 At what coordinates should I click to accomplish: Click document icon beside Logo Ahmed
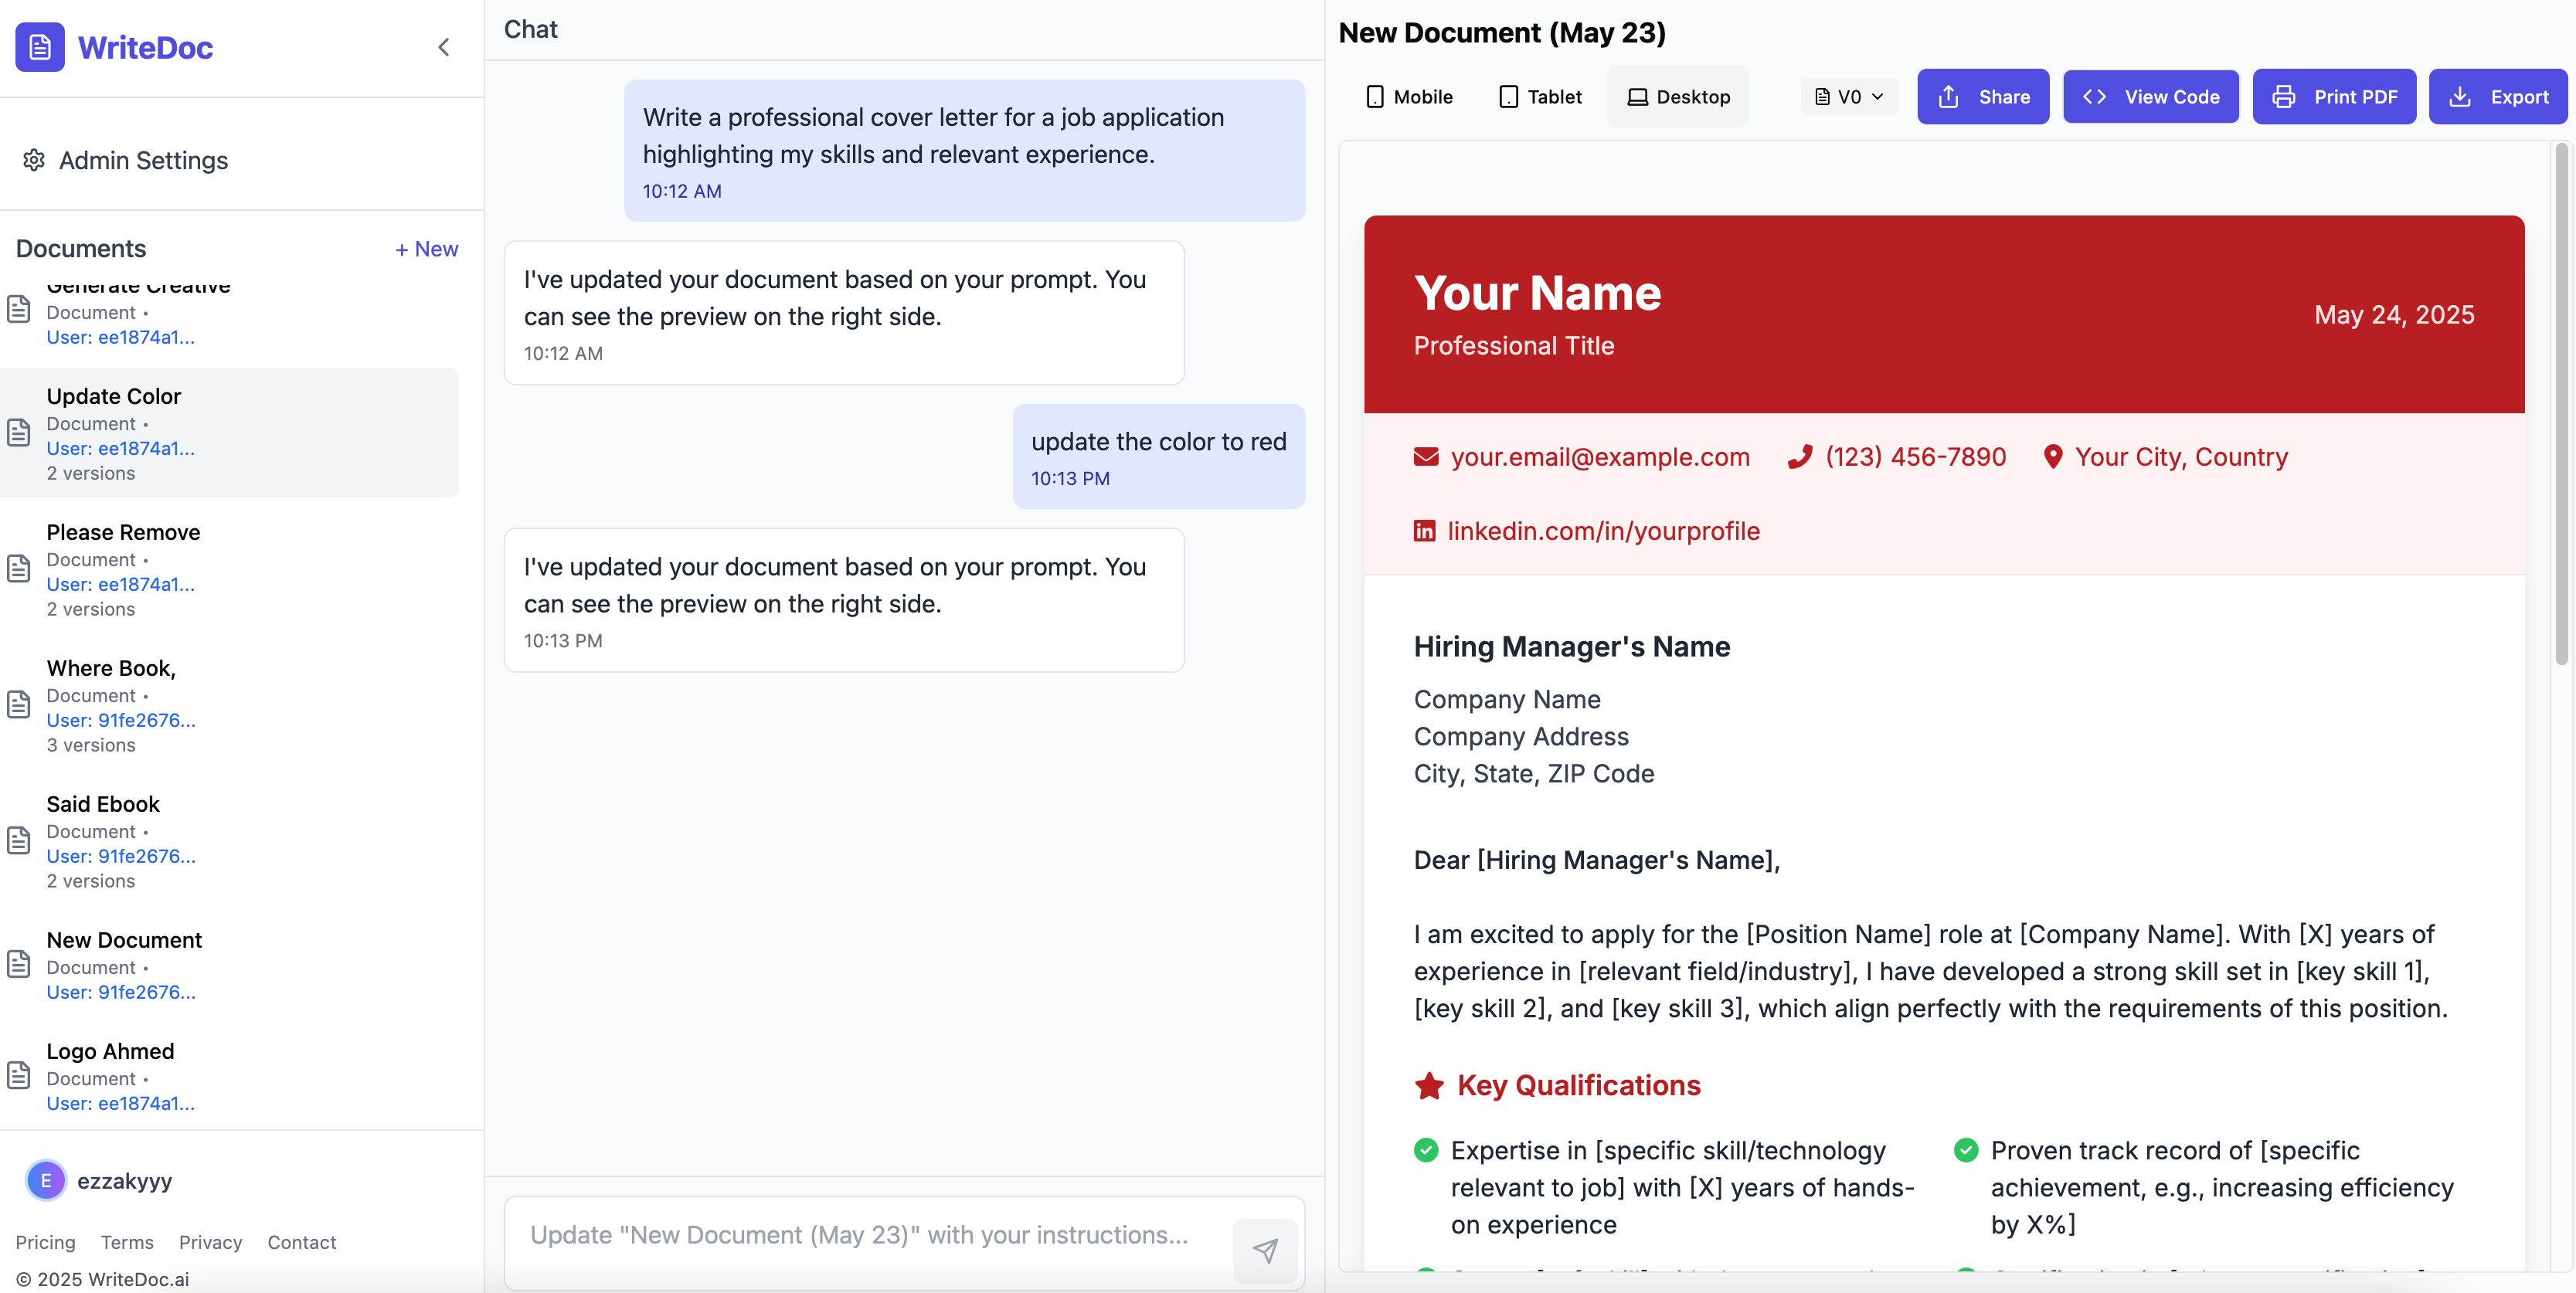19,1075
